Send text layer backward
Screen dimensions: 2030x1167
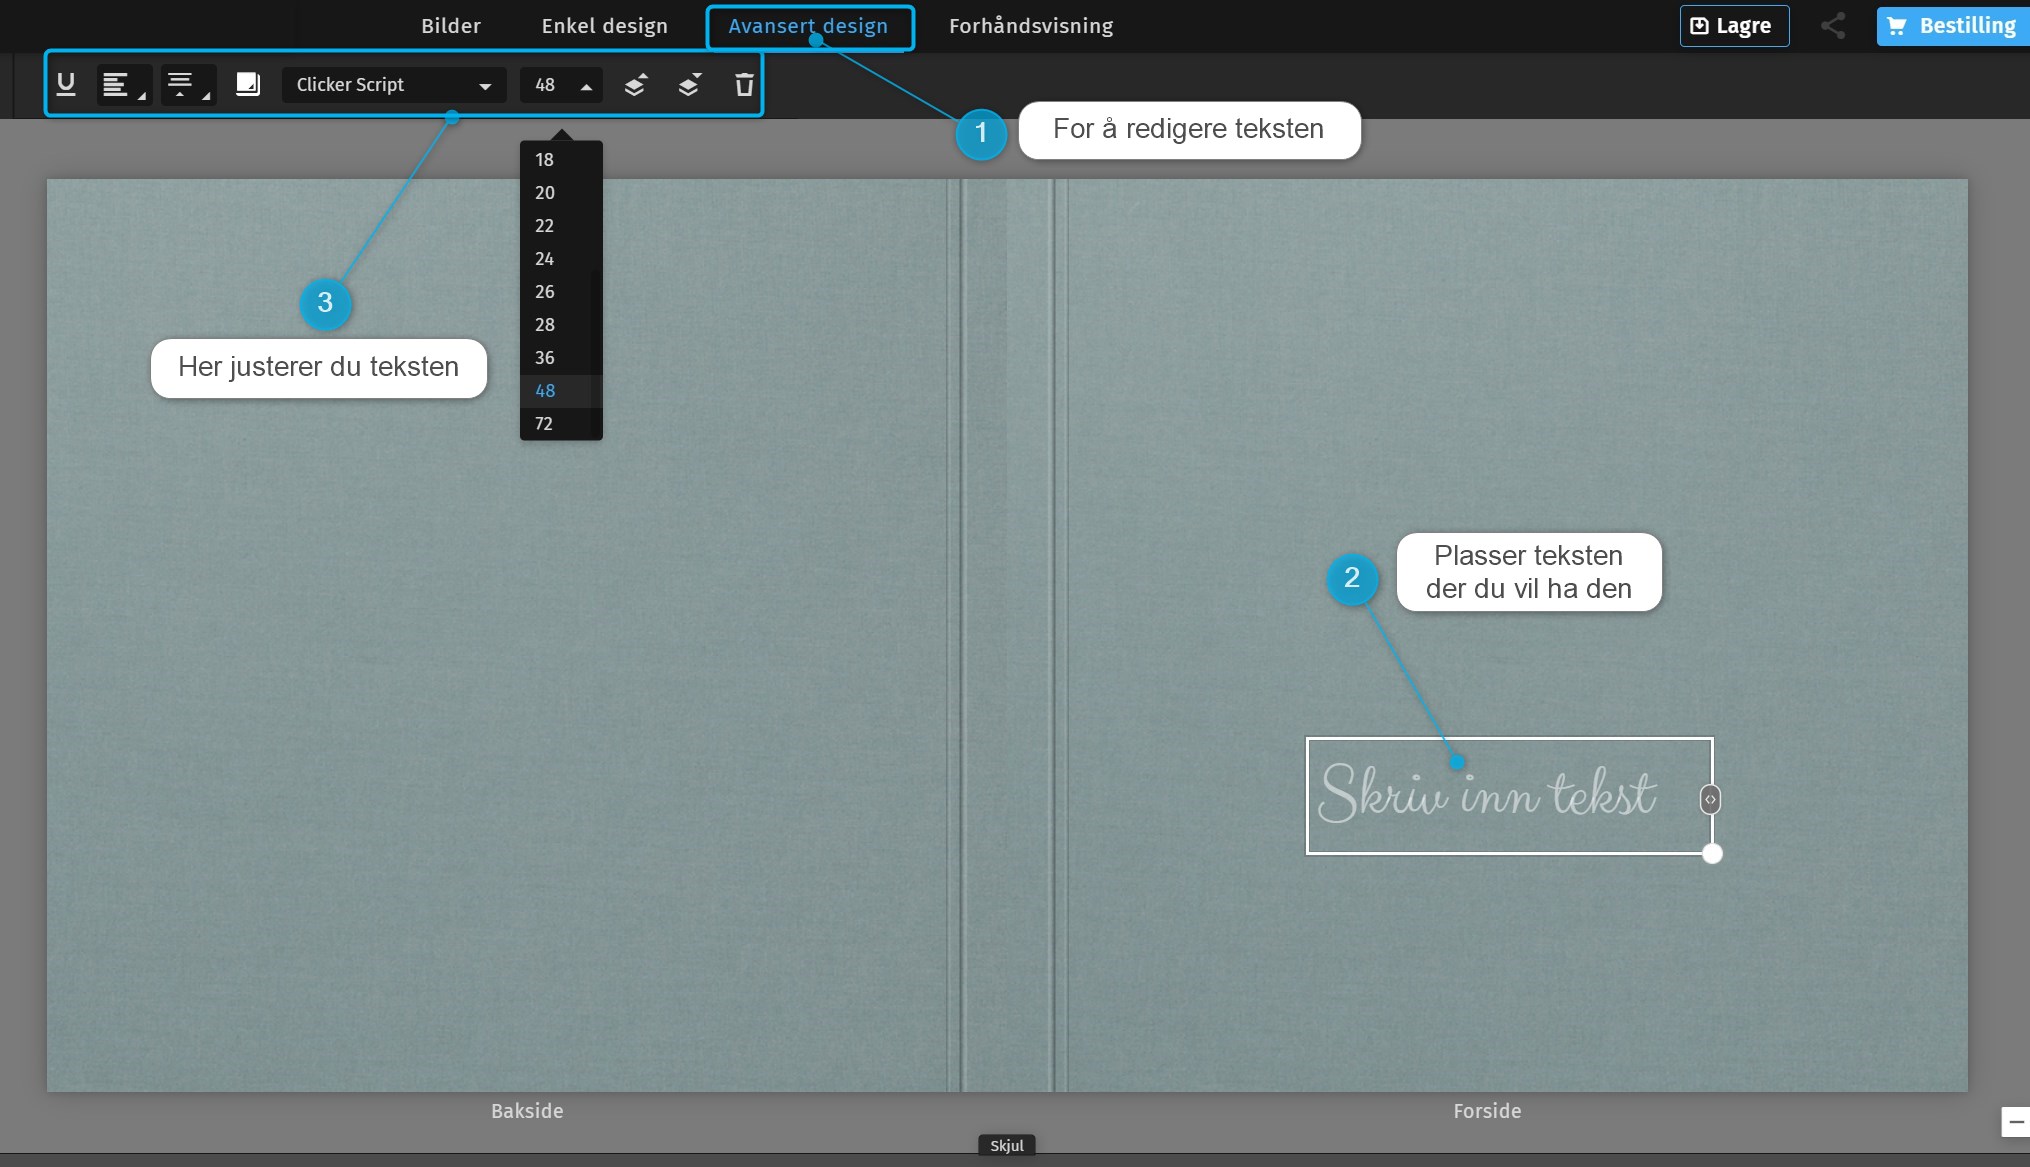[x=689, y=85]
